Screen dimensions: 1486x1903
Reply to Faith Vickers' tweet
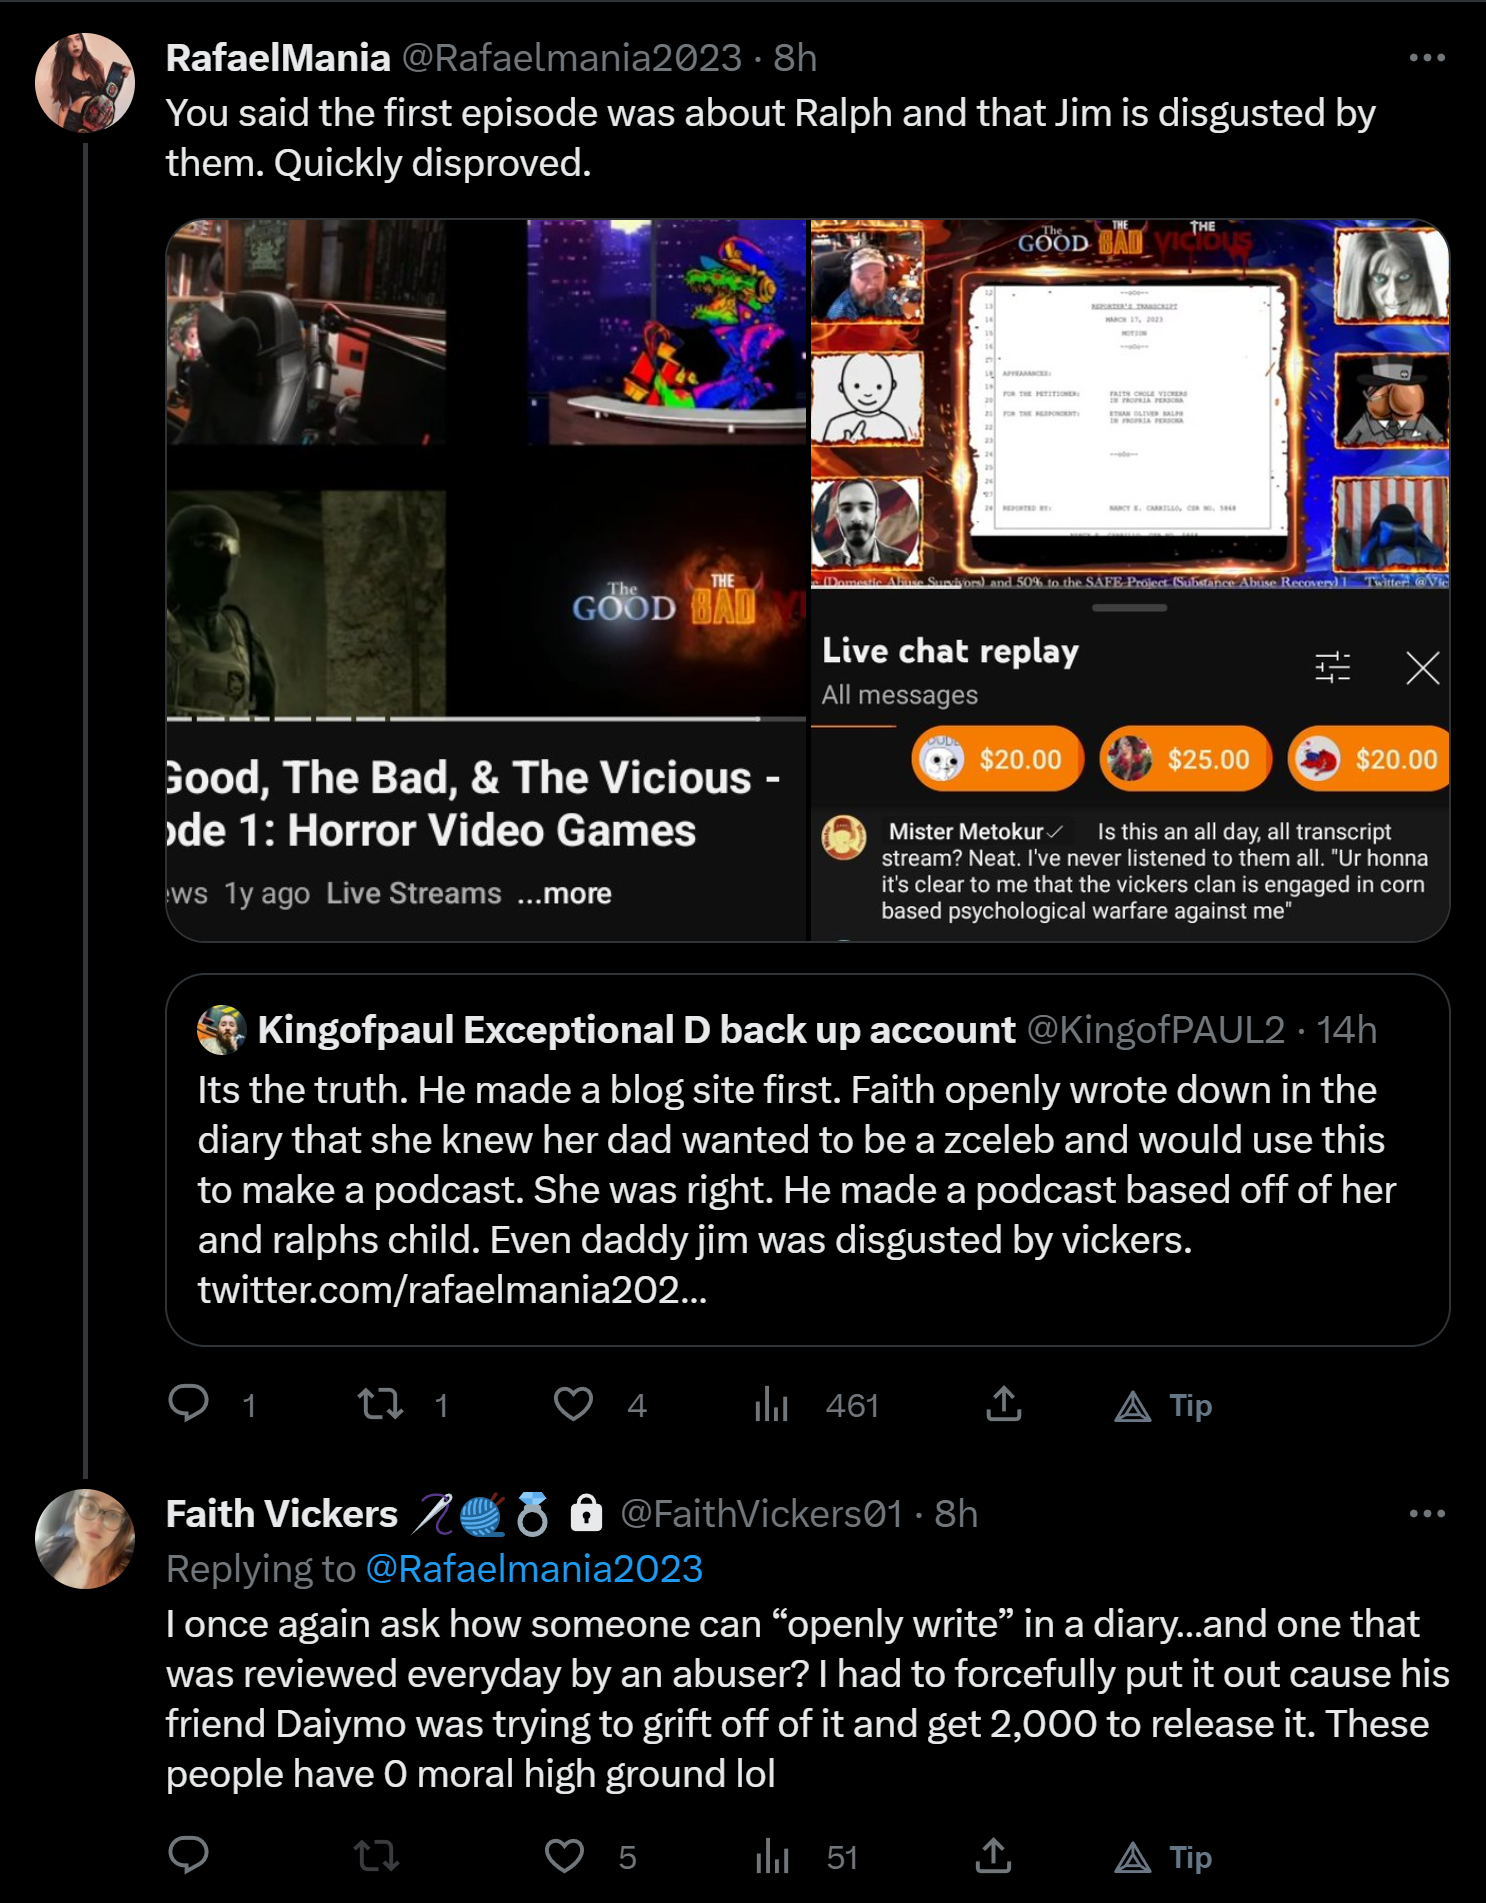[188, 1856]
